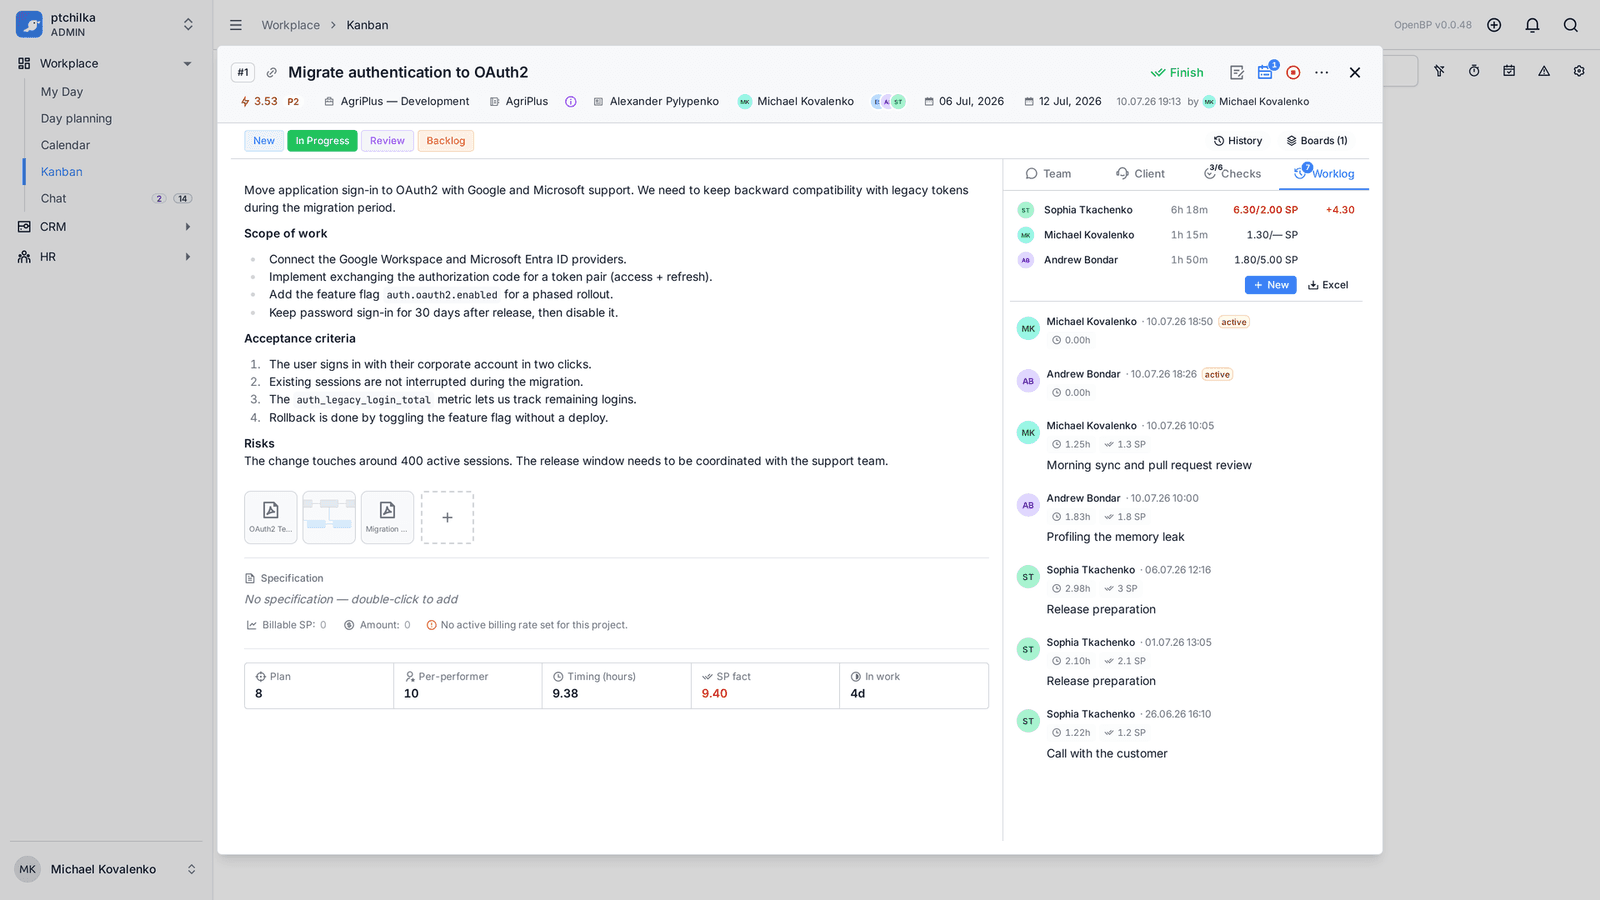Open the notifications bell

tap(1532, 25)
